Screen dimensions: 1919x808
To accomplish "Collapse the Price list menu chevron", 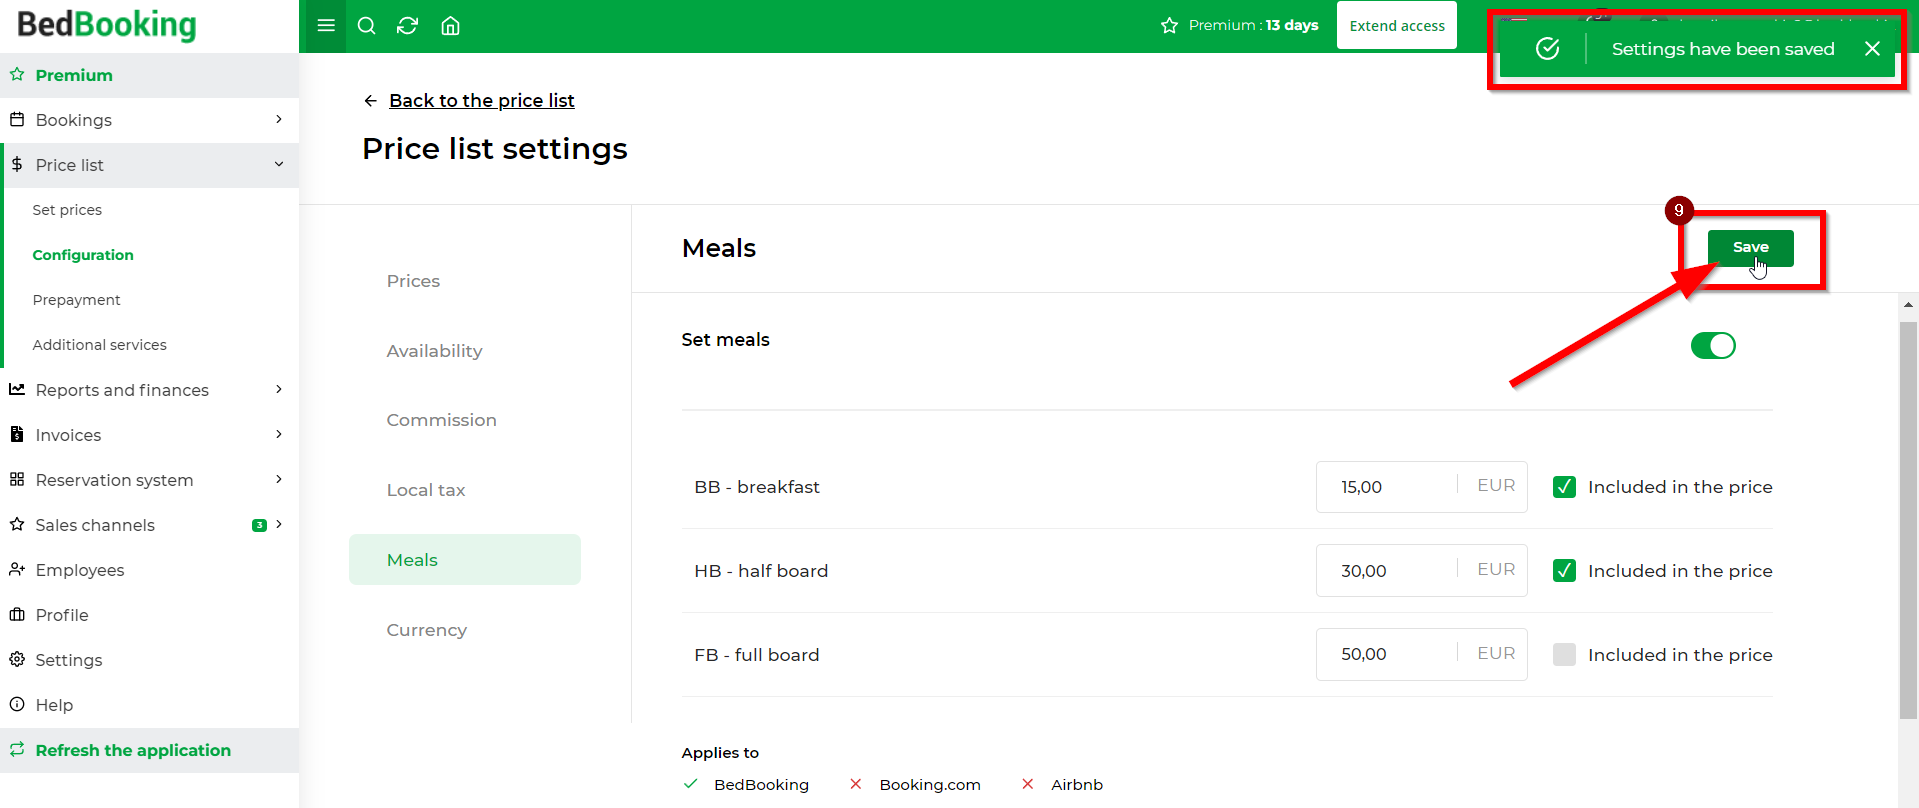I will (x=279, y=164).
